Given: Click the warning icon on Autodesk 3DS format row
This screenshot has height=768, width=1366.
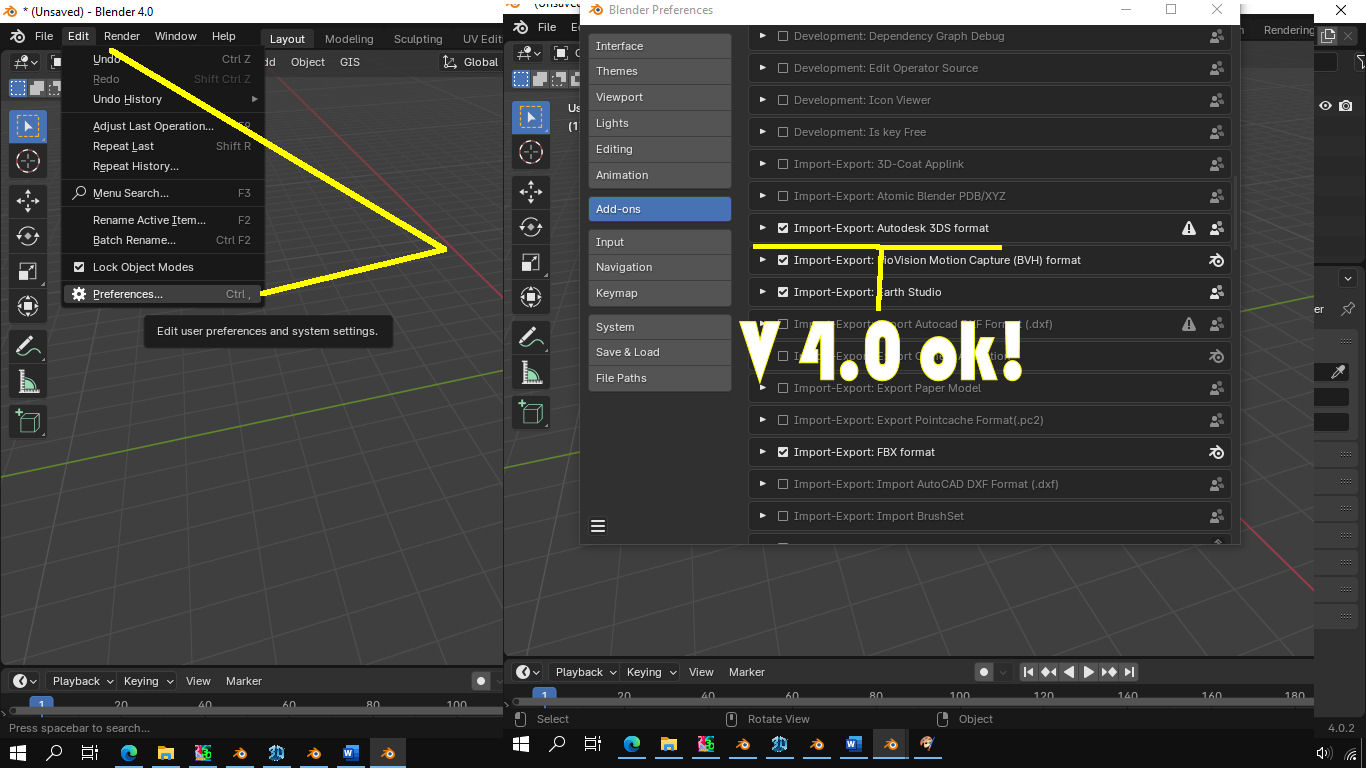Looking at the screenshot, I should pos(1188,228).
